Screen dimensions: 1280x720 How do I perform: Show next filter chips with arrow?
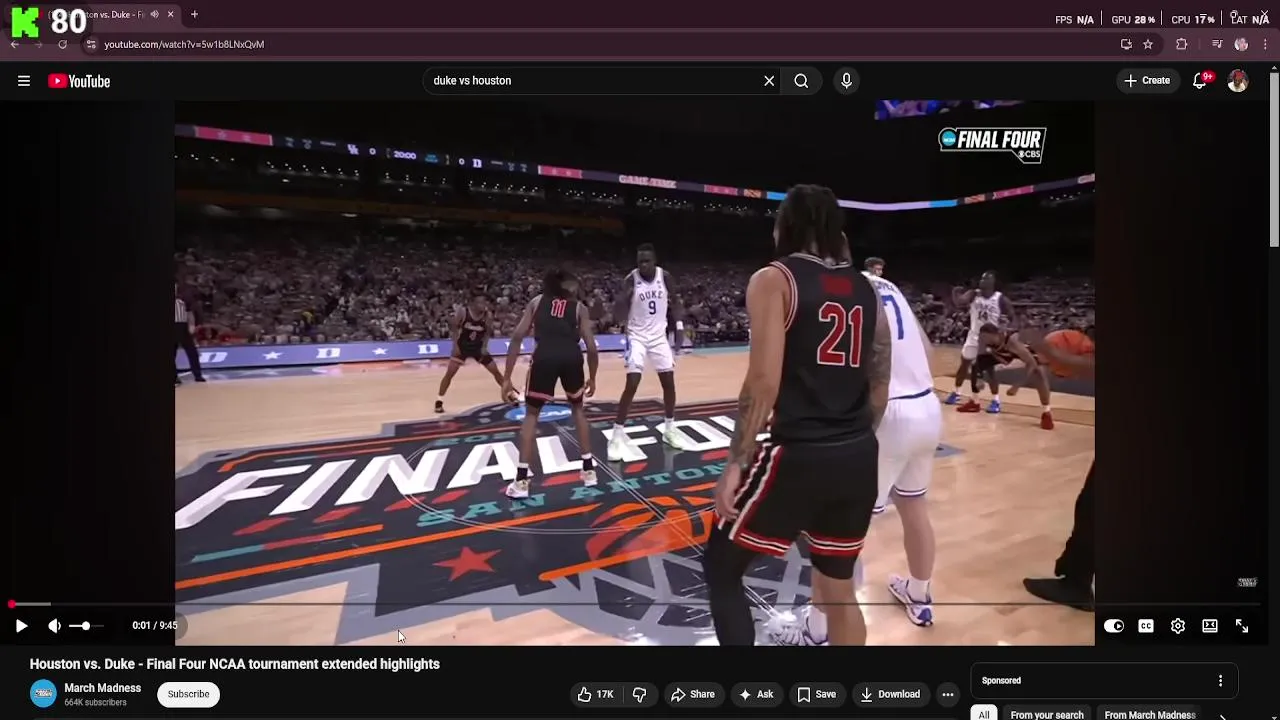(1222, 716)
